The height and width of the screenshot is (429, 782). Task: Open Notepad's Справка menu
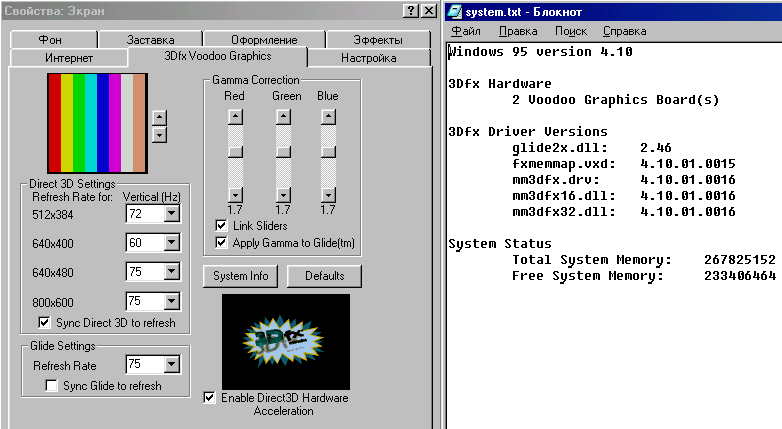(624, 31)
